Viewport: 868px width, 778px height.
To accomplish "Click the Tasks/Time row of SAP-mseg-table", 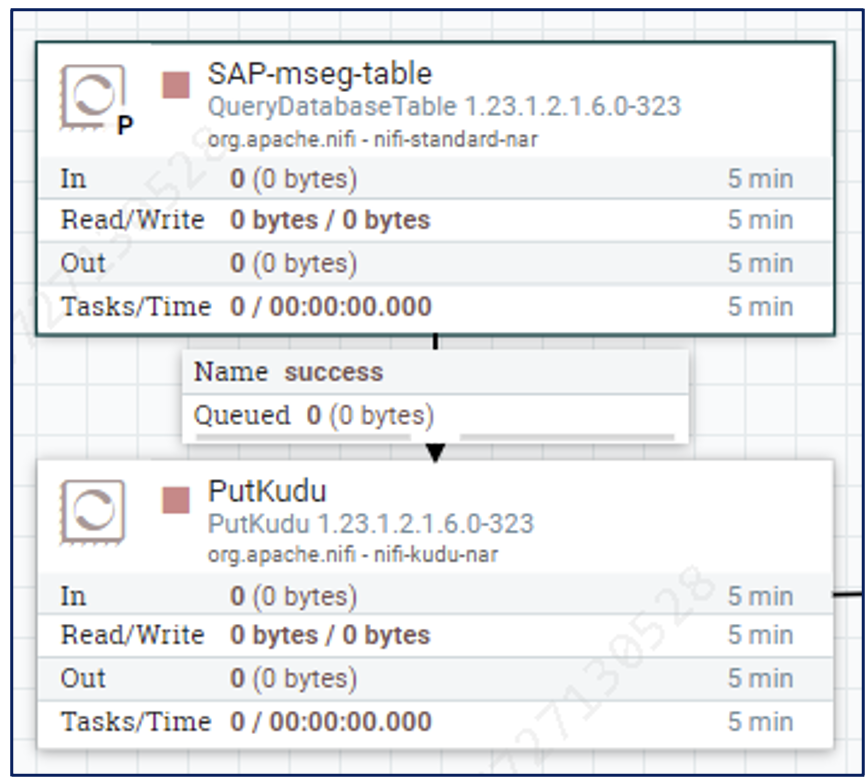I will 436,307.
